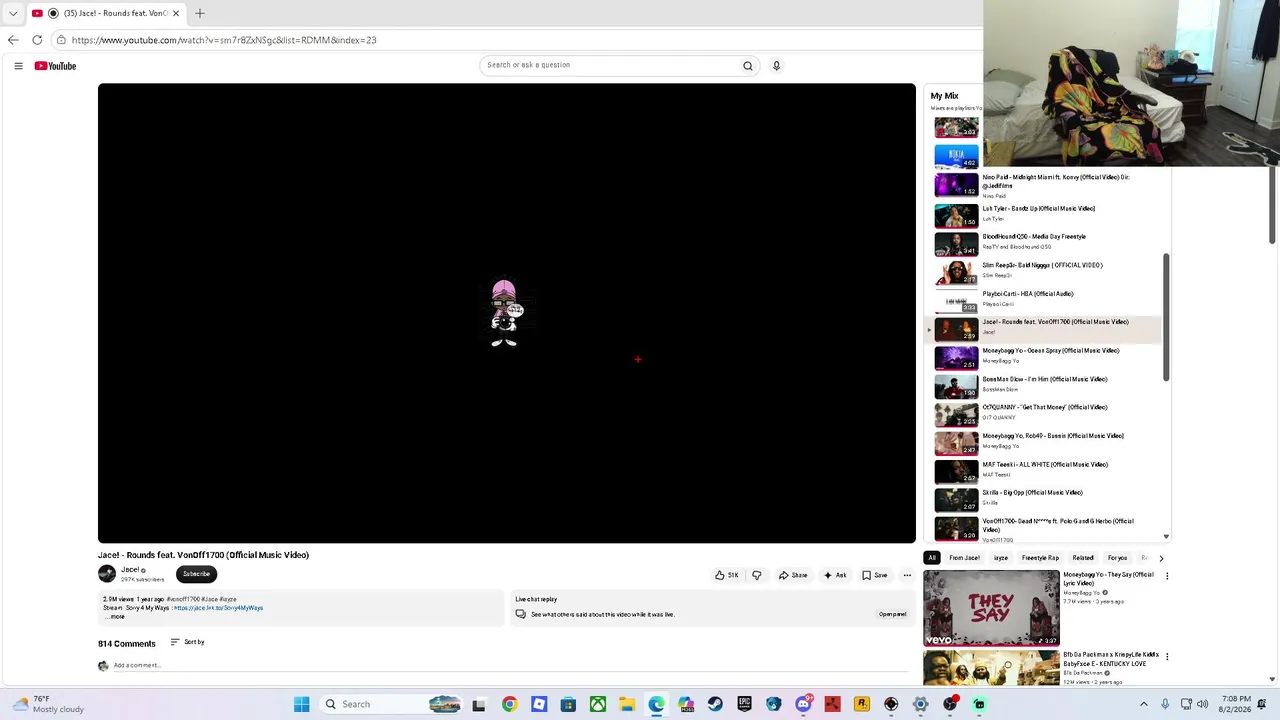Open Discord from taskbar
1280x720 pixels.
(803, 704)
